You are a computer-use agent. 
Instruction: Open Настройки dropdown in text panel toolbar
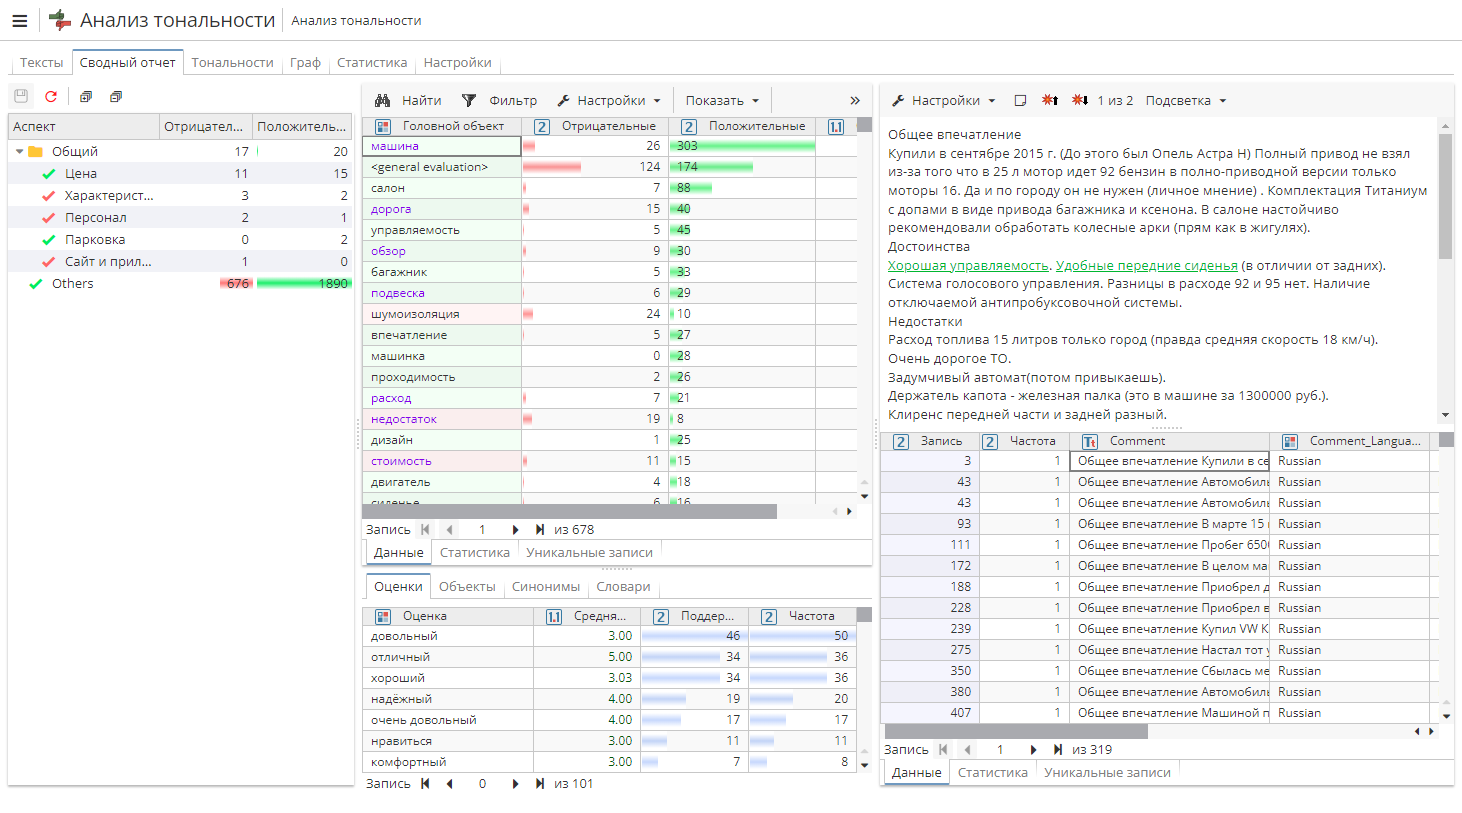click(943, 100)
